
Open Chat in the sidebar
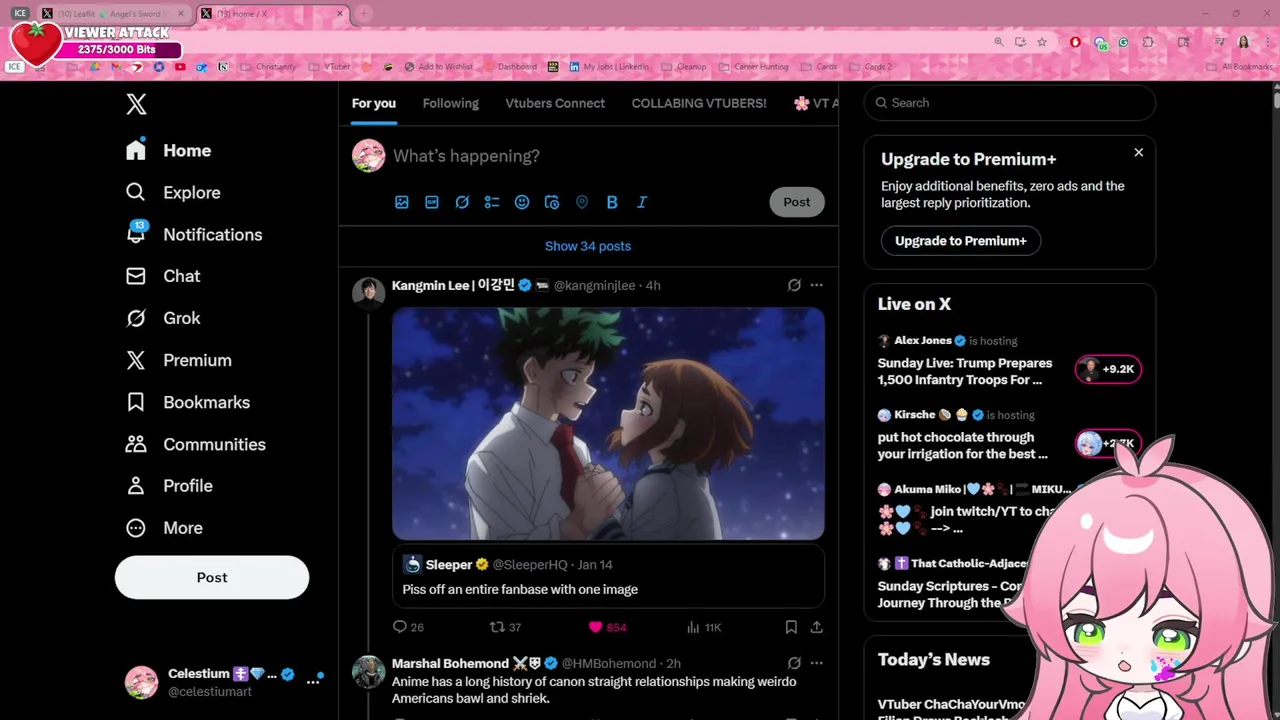coord(163,276)
